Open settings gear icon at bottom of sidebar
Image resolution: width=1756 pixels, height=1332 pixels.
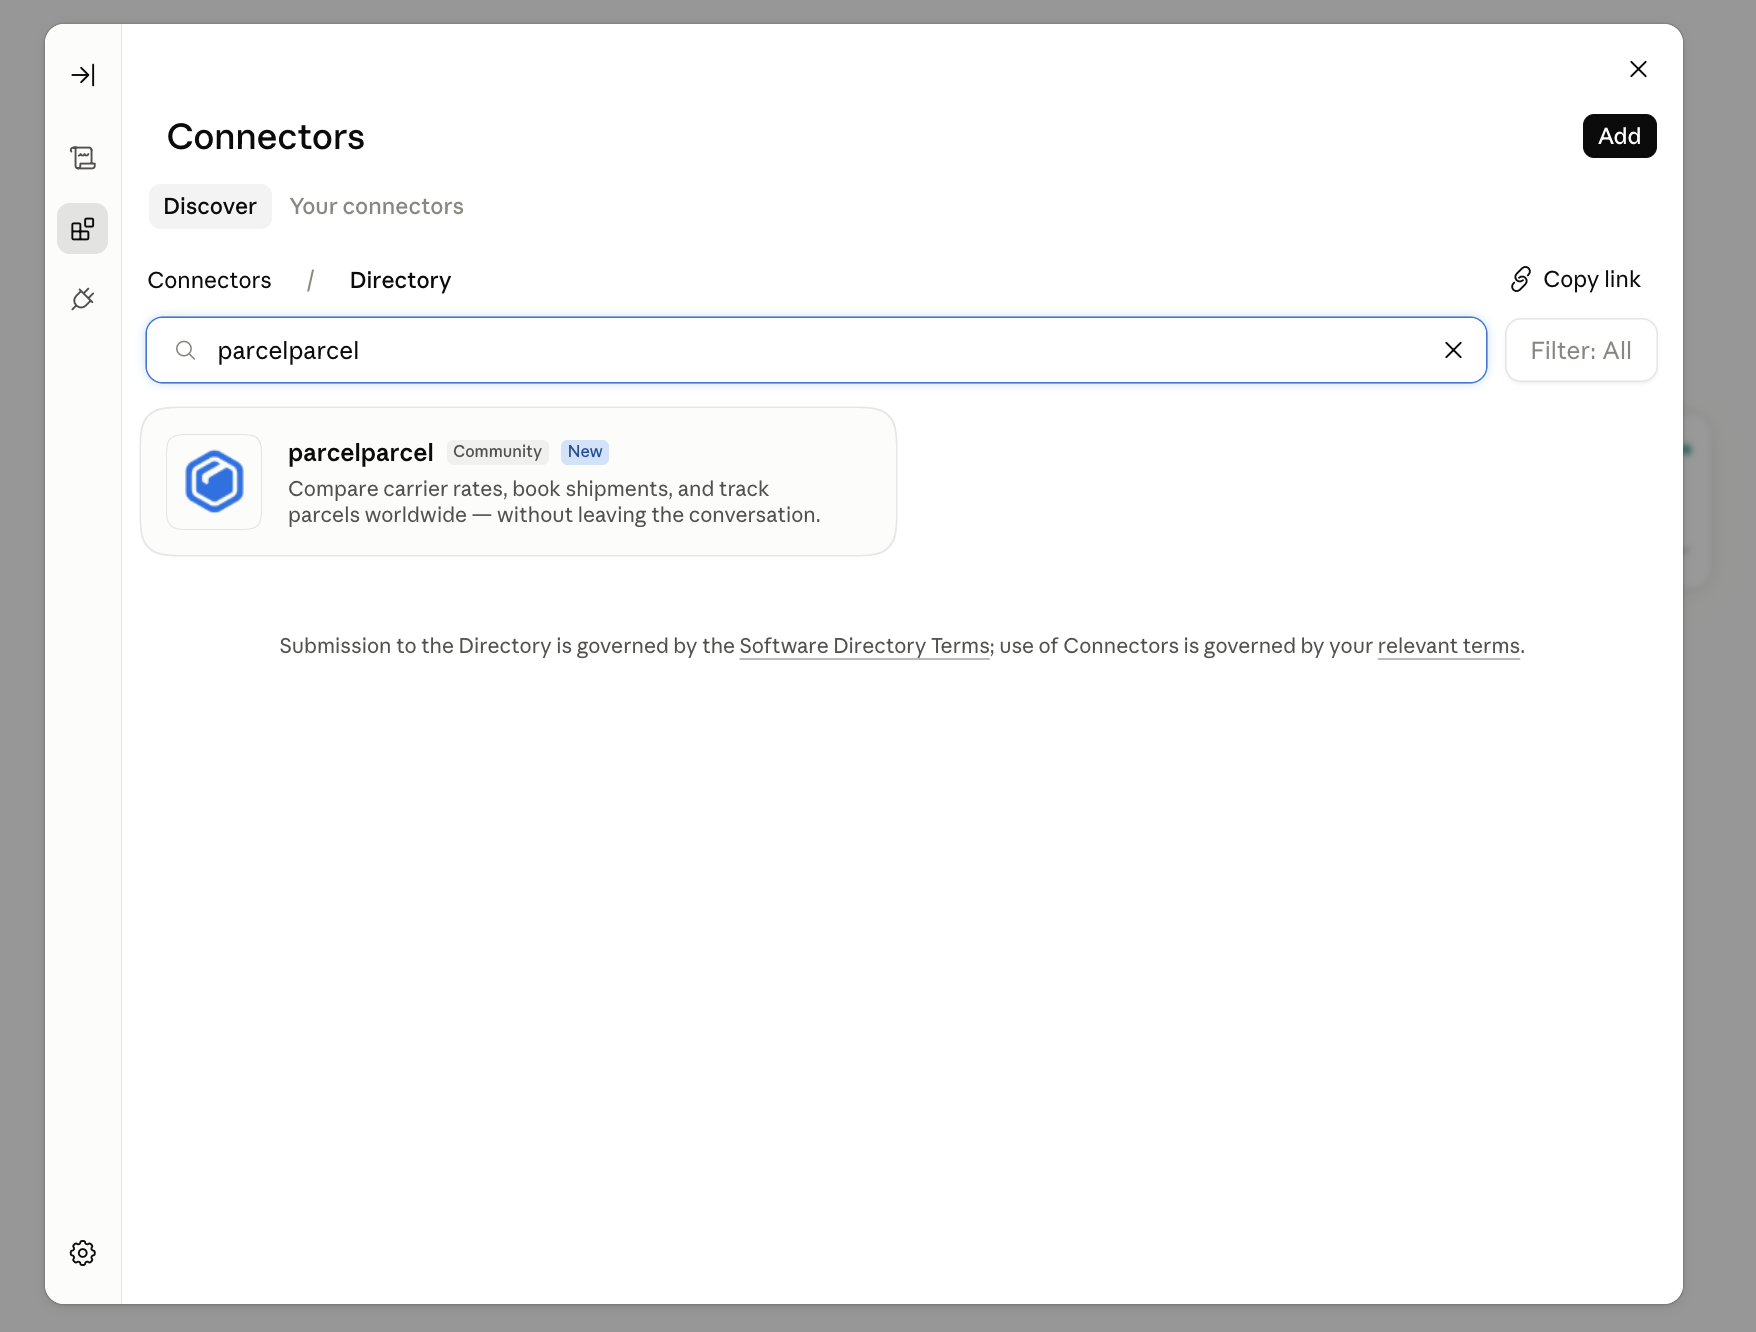coord(83,1253)
